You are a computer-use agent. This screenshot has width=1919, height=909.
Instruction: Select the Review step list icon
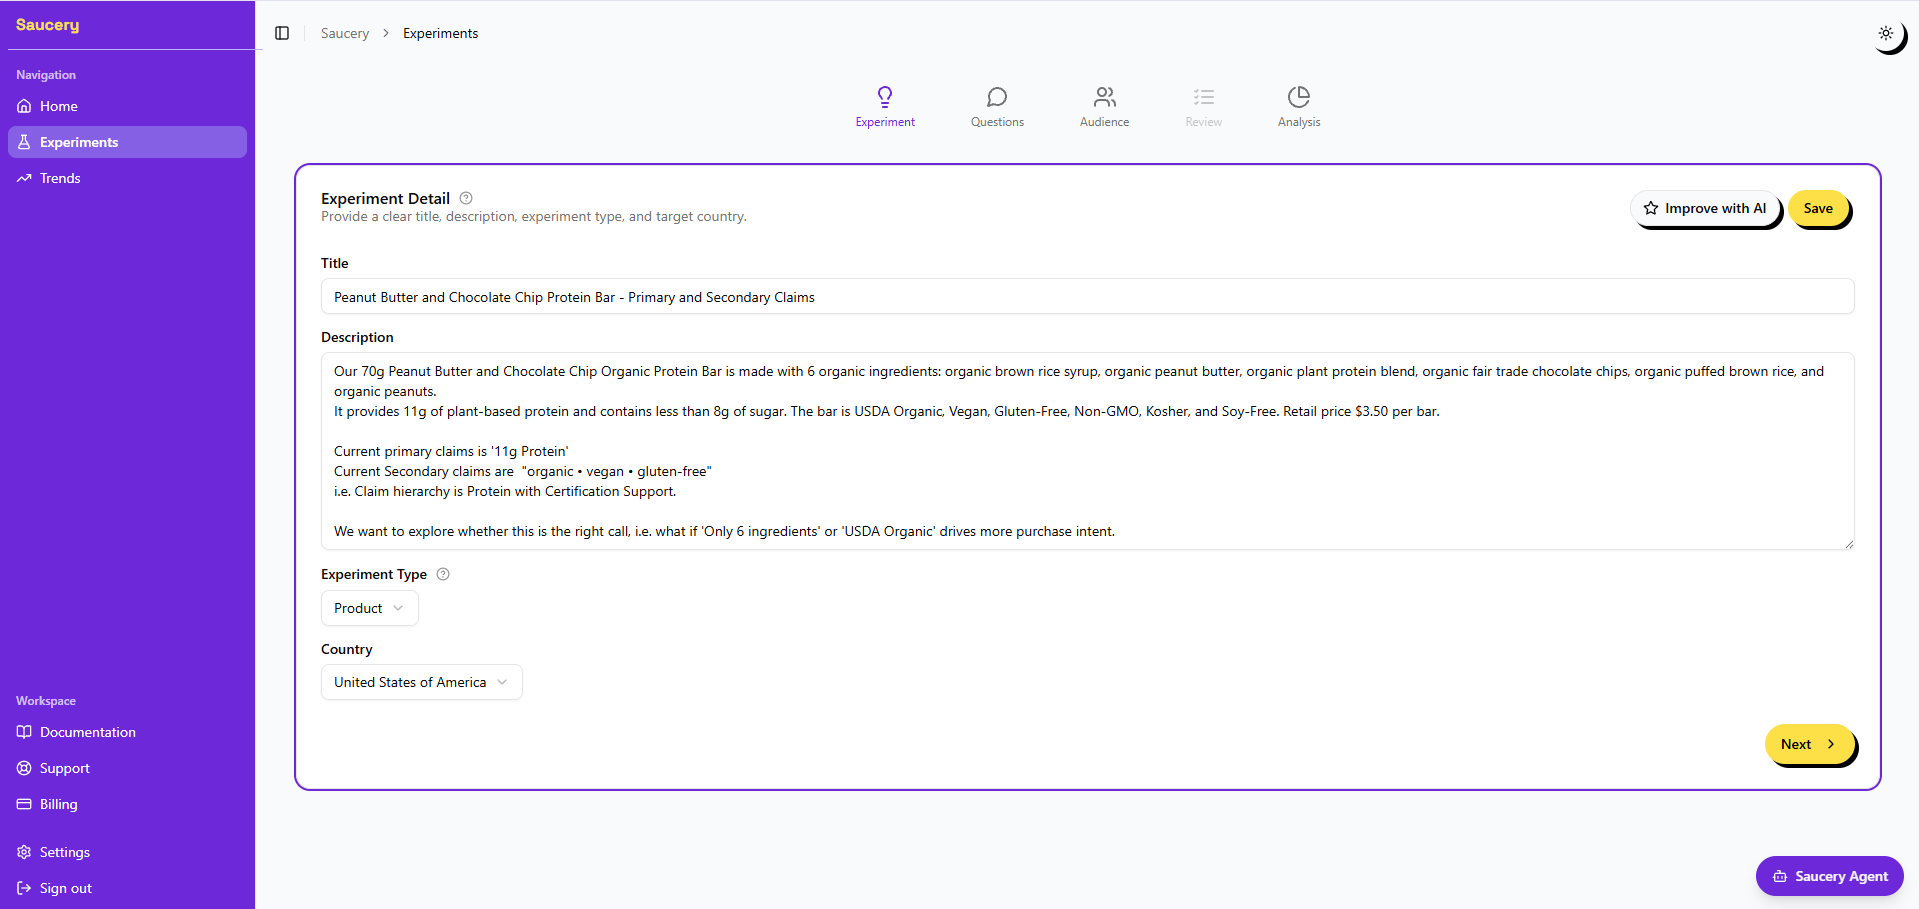point(1203,97)
